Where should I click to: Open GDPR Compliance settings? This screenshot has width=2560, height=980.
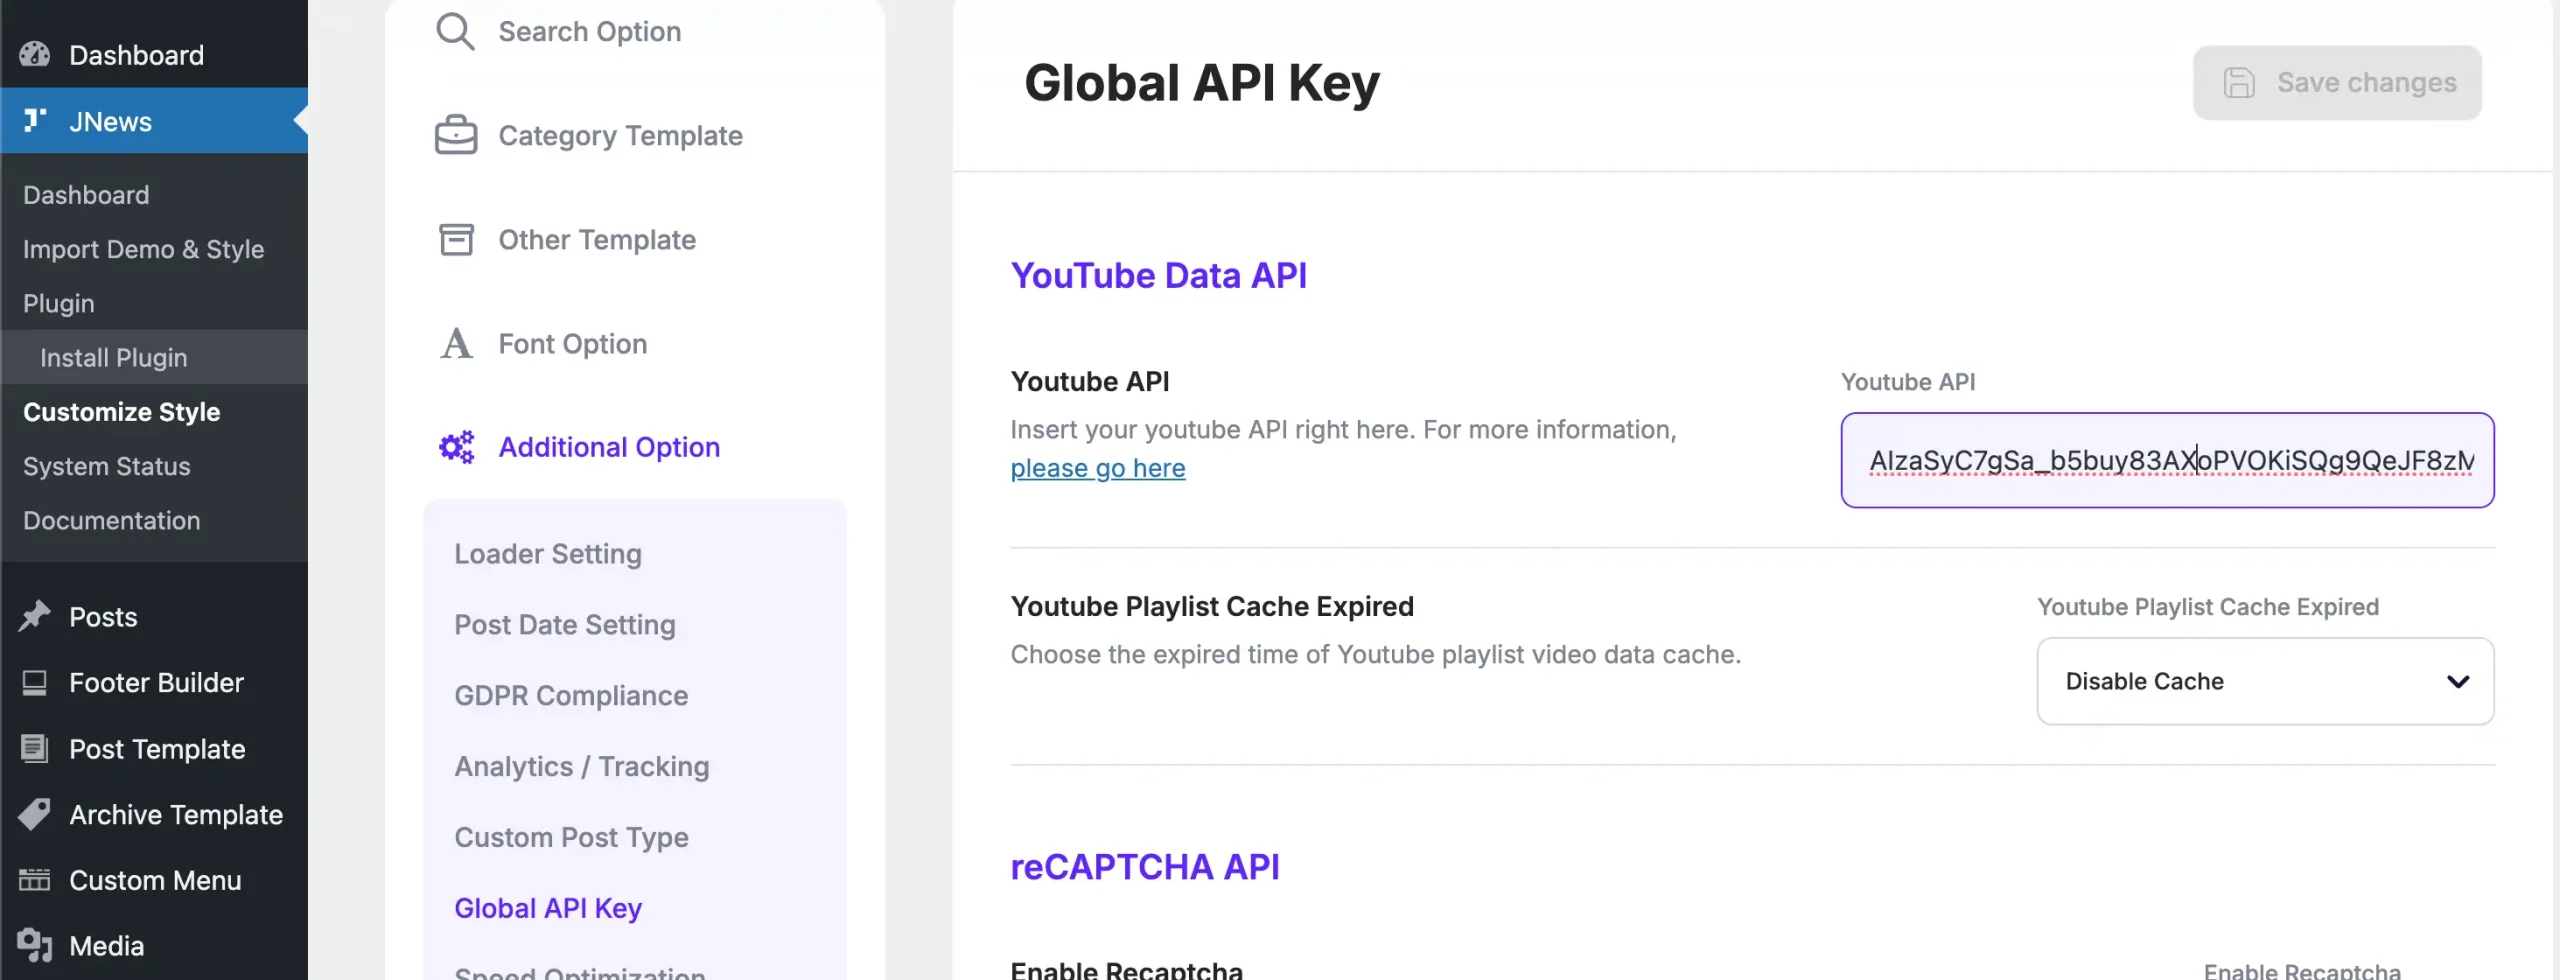pos(570,695)
